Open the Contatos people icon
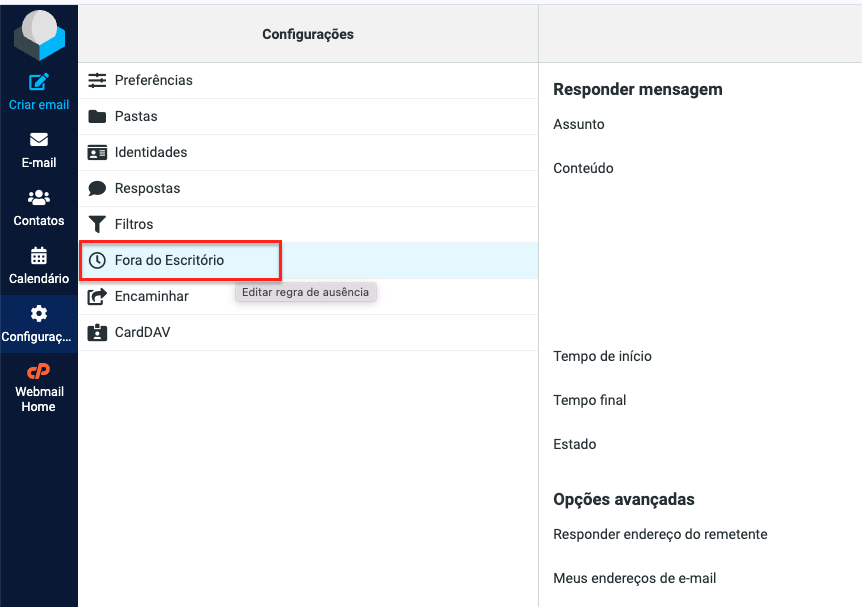 pyautogui.click(x=39, y=198)
